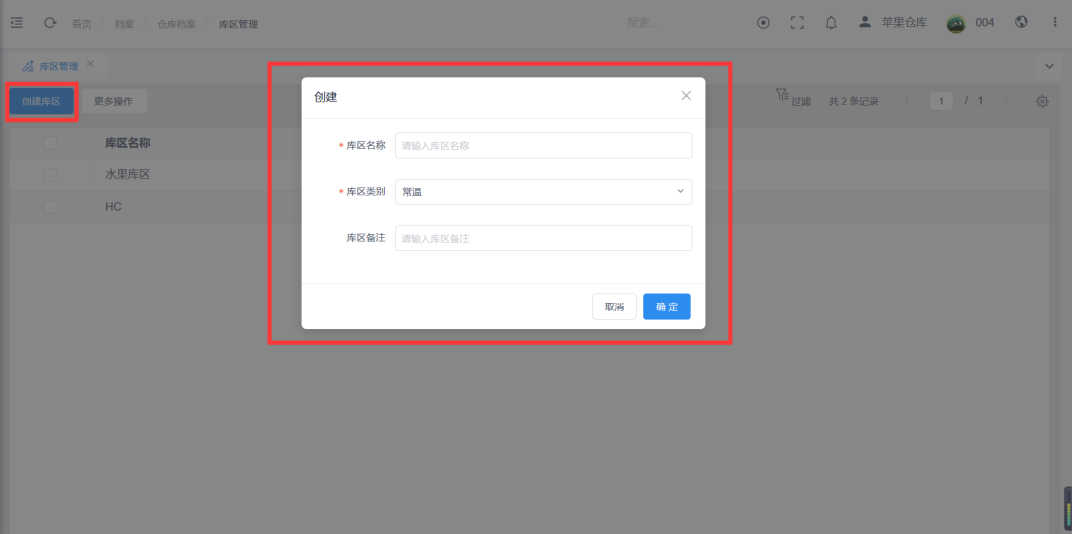Open the globe language icon
The image size is (1073, 534).
(1021, 22)
